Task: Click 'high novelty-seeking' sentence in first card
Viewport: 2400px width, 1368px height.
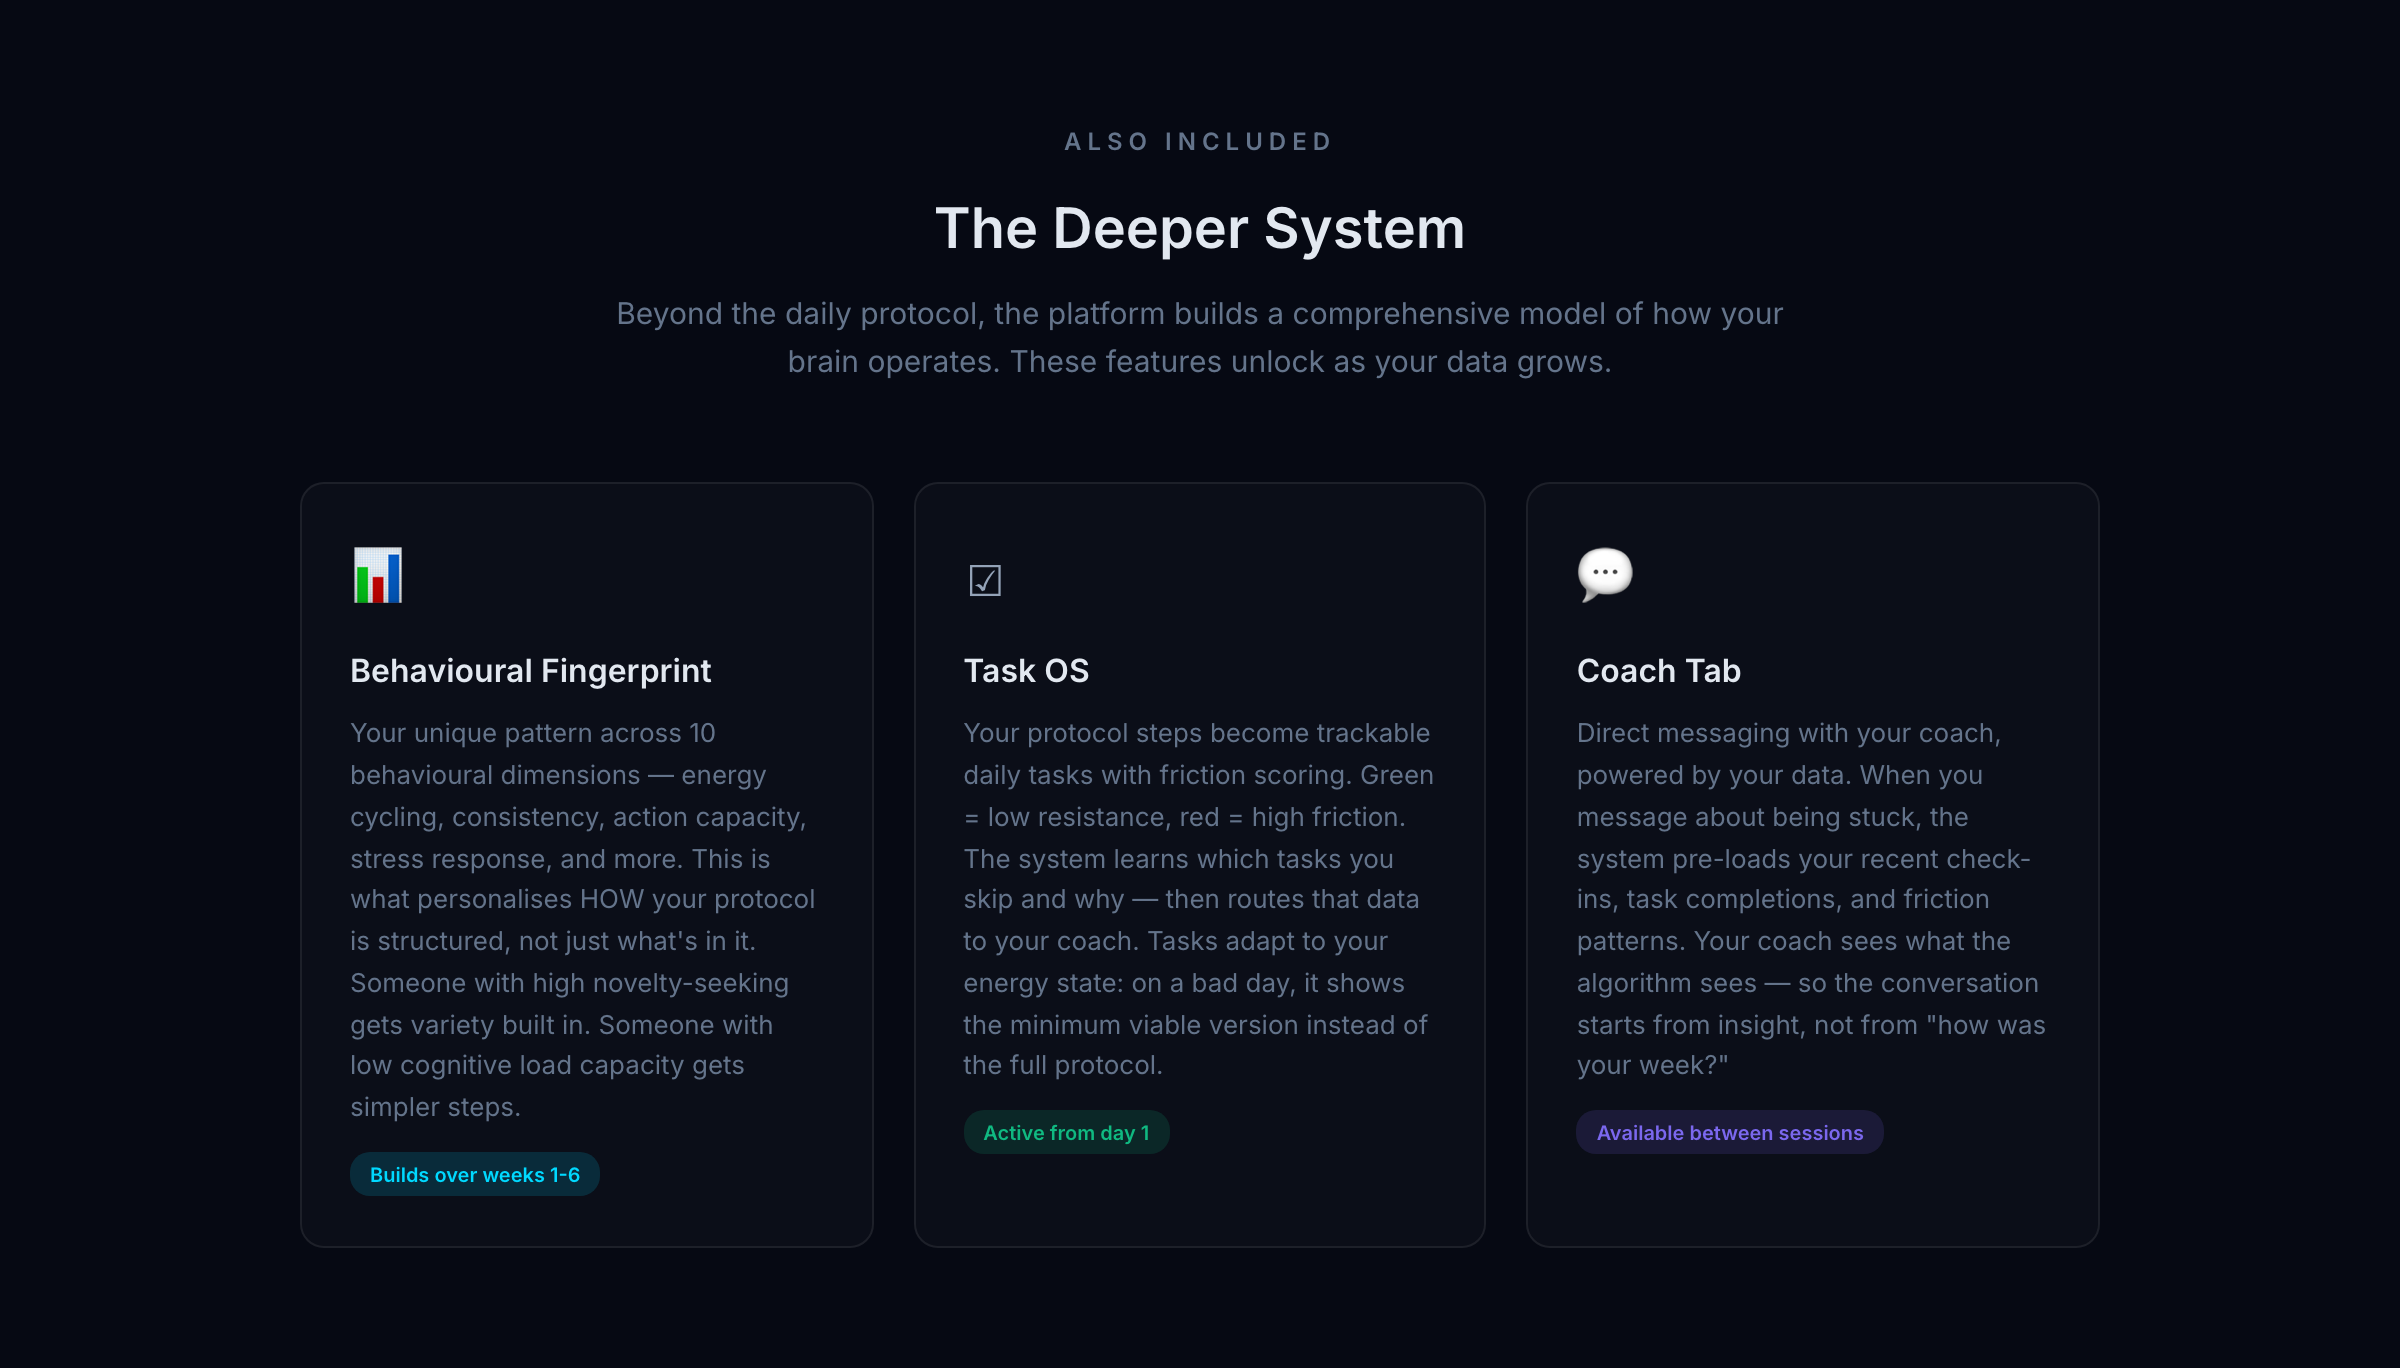Action: (x=570, y=1004)
